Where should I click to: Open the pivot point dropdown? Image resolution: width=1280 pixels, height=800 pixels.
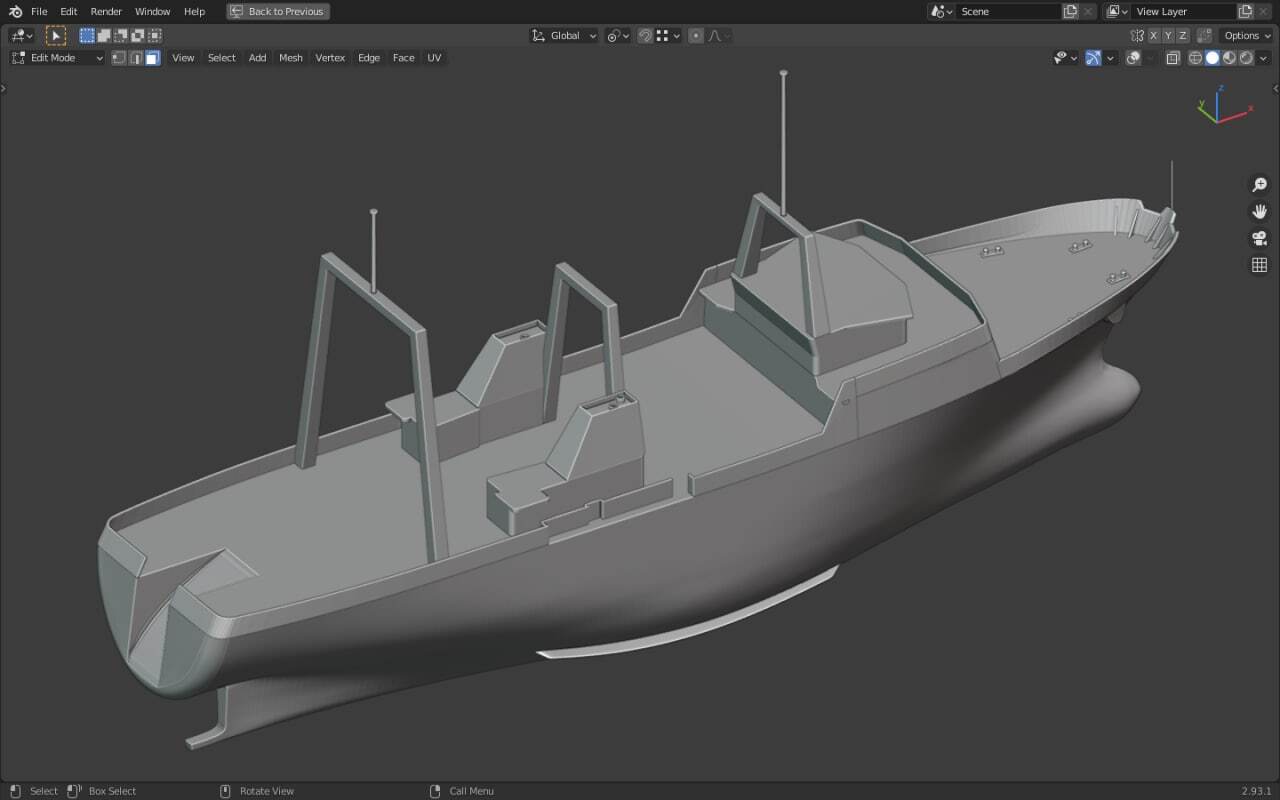618,35
